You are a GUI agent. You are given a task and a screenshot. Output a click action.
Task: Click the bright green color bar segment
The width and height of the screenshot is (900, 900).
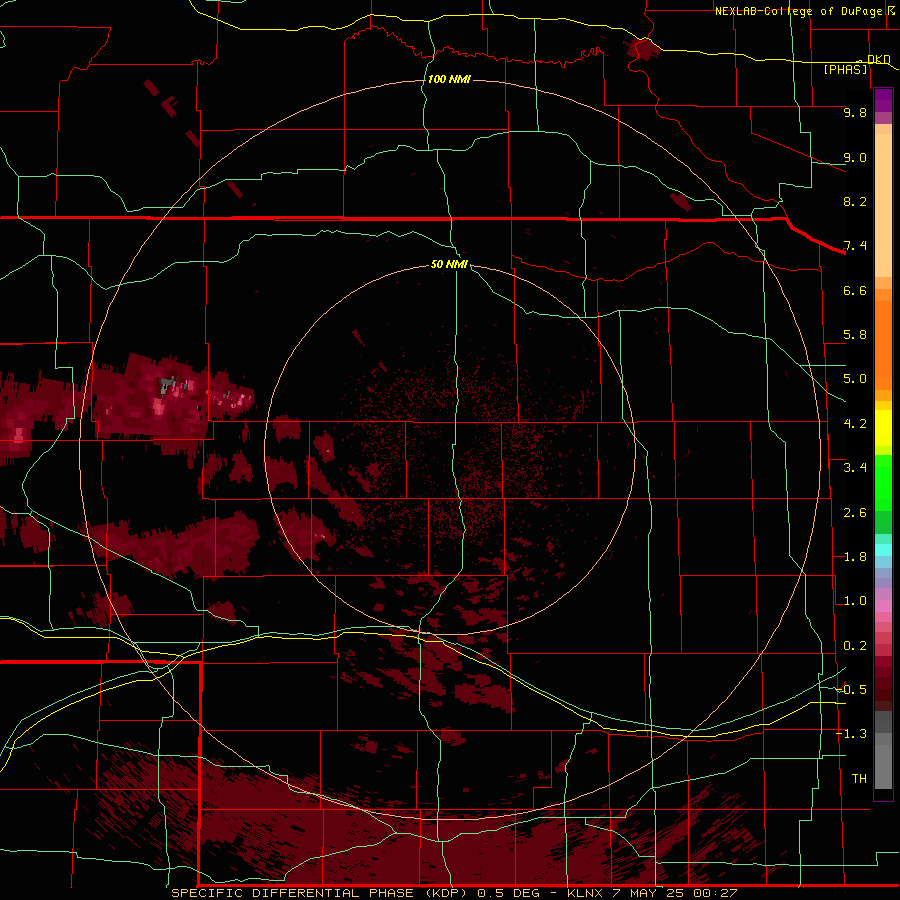point(883,482)
